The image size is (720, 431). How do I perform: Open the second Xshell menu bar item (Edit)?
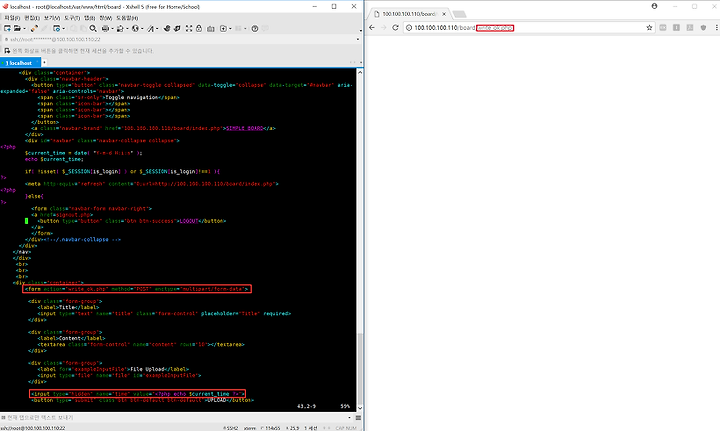pyautogui.click(x=32, y=18)
